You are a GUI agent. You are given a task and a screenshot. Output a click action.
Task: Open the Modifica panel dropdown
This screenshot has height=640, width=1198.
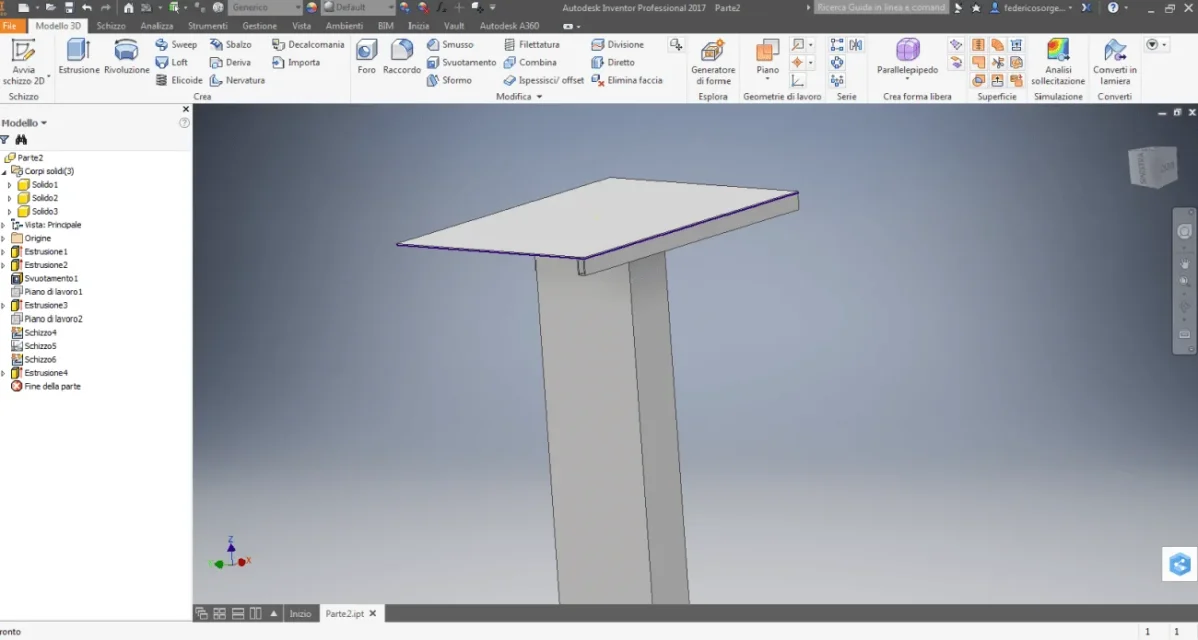[519, 97]
